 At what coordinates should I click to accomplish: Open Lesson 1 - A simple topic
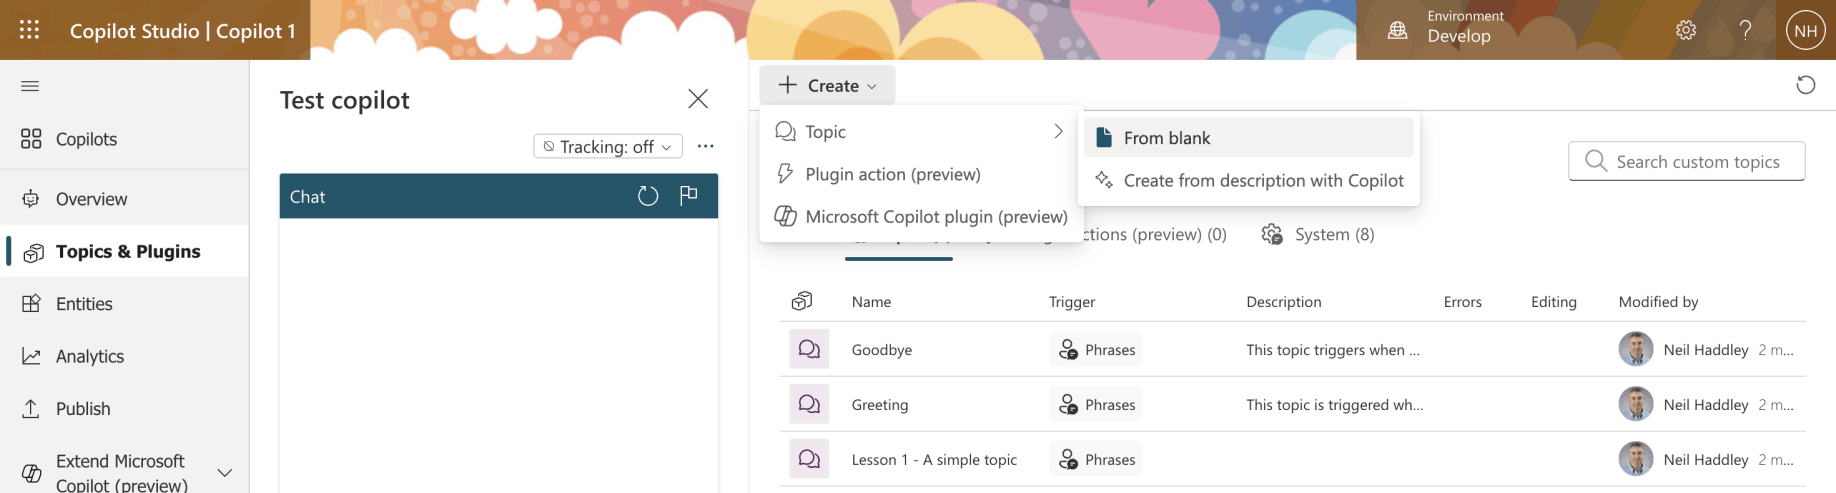(x=934, y=460)
